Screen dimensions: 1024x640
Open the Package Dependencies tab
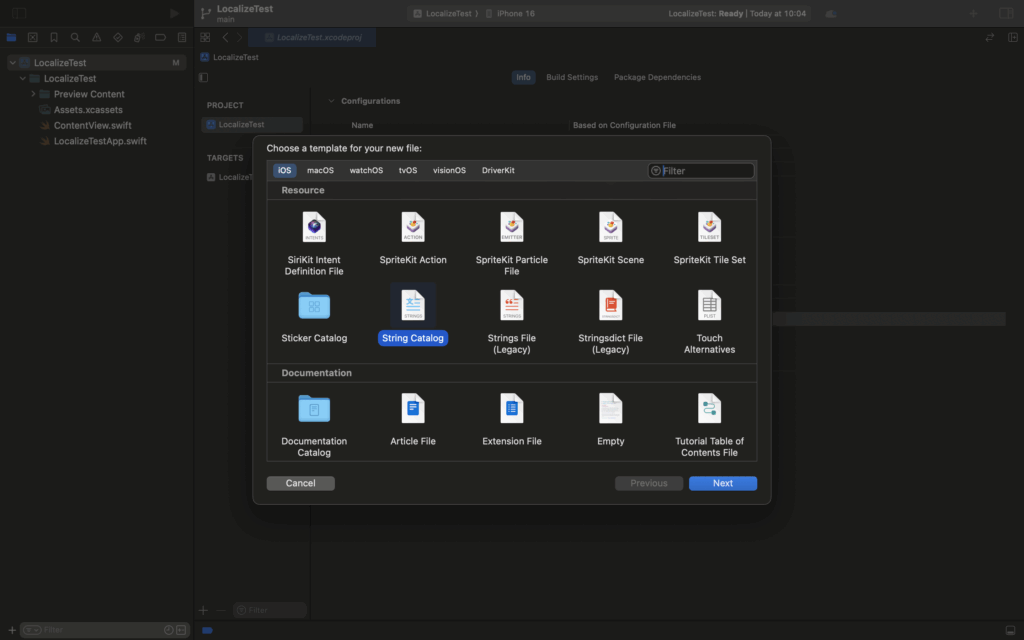click(x=657, y=77)
